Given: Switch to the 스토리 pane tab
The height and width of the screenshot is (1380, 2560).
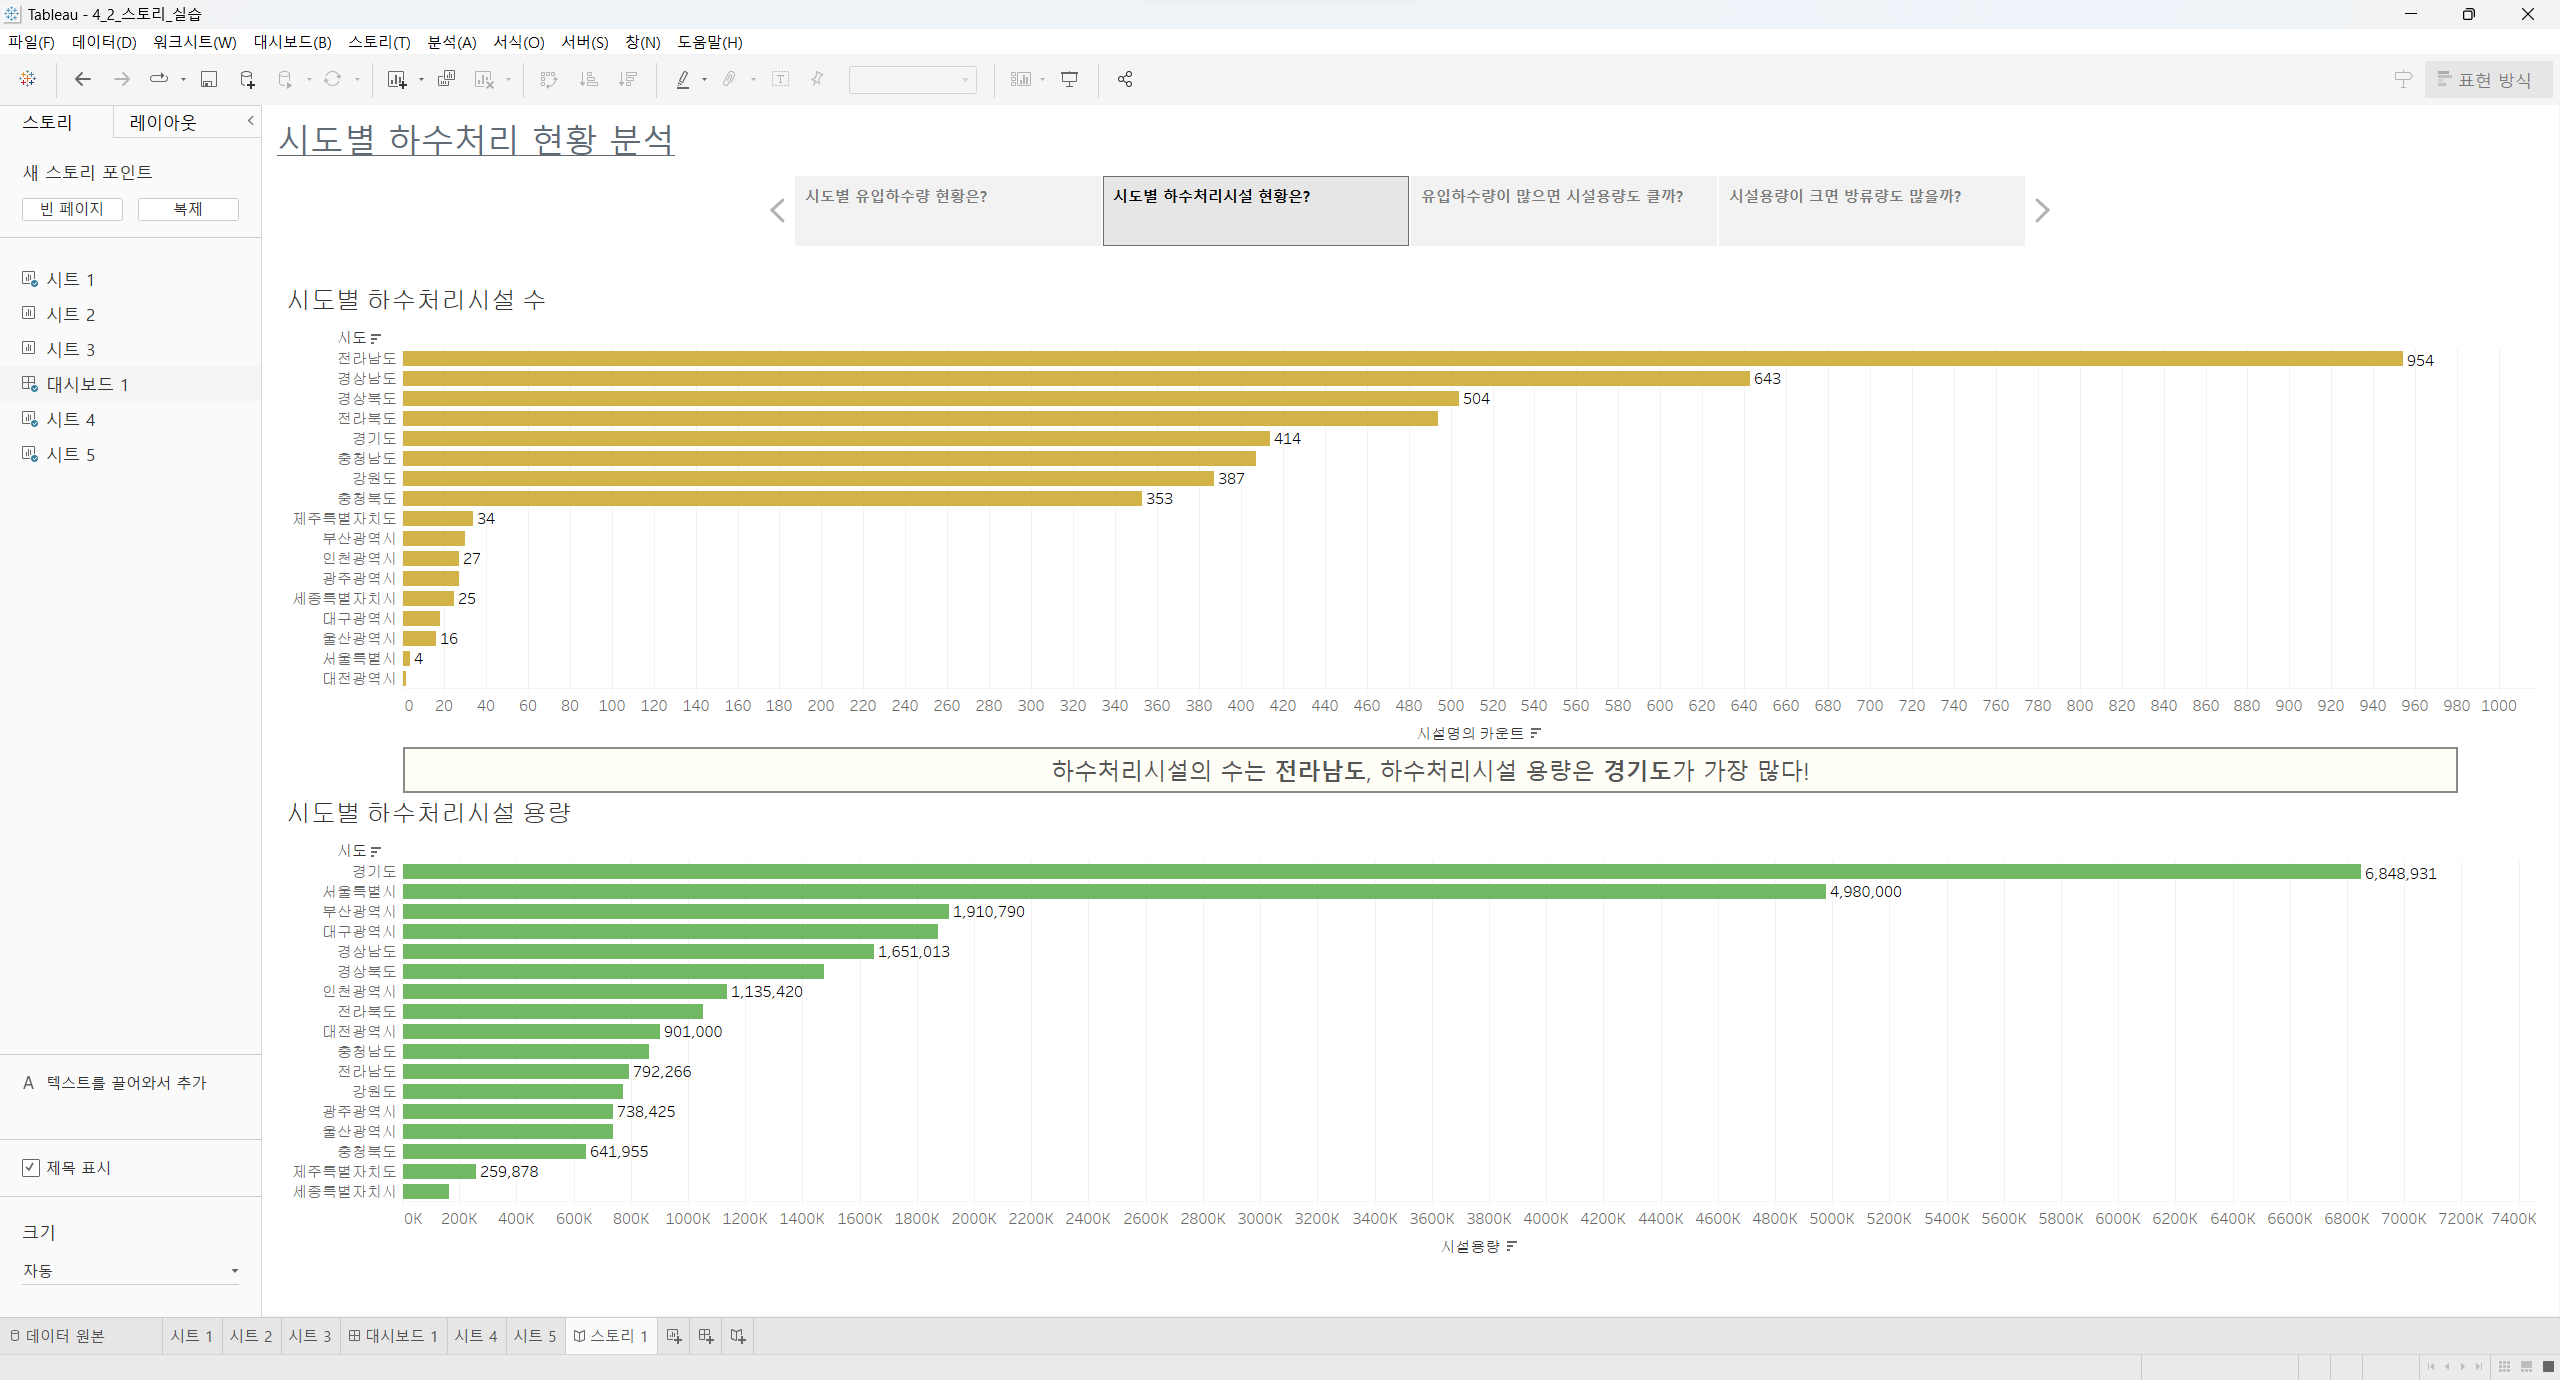Looking at the screenshot, I should point(48,122).
